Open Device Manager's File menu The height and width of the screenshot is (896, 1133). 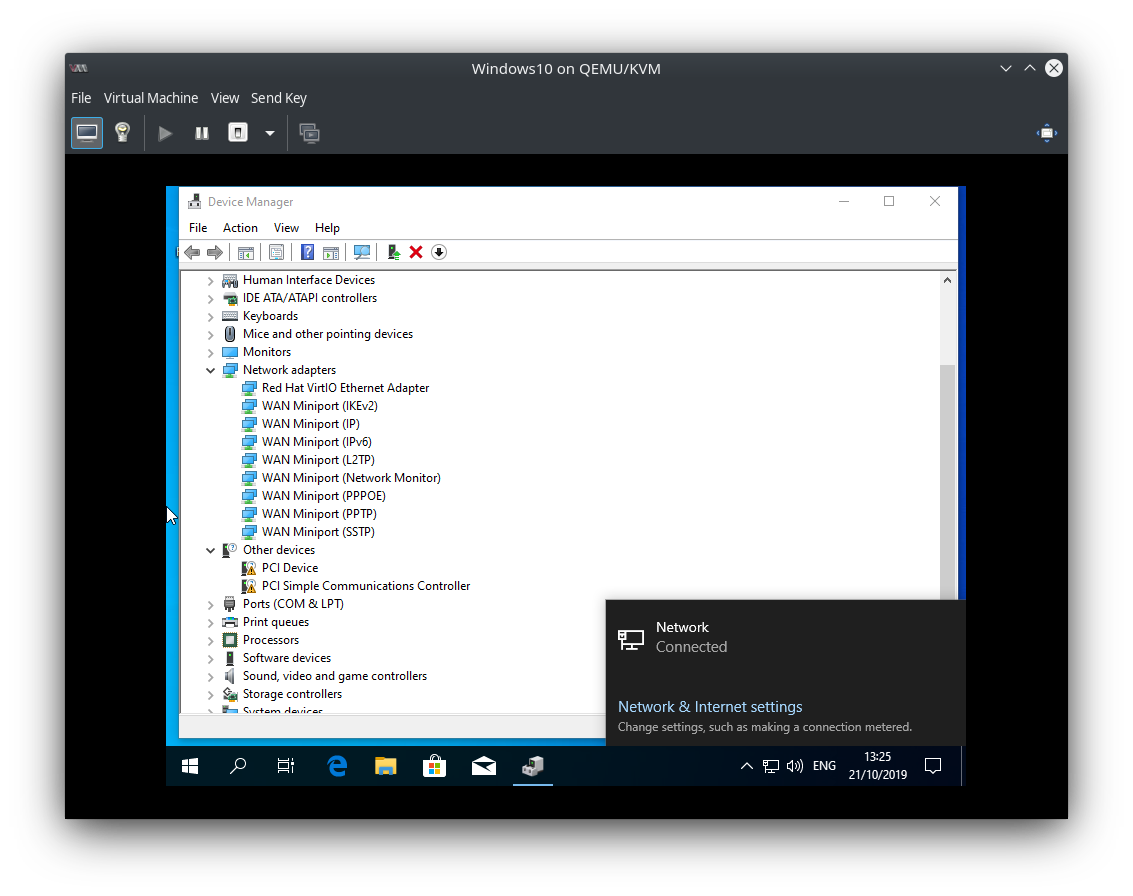198,228
